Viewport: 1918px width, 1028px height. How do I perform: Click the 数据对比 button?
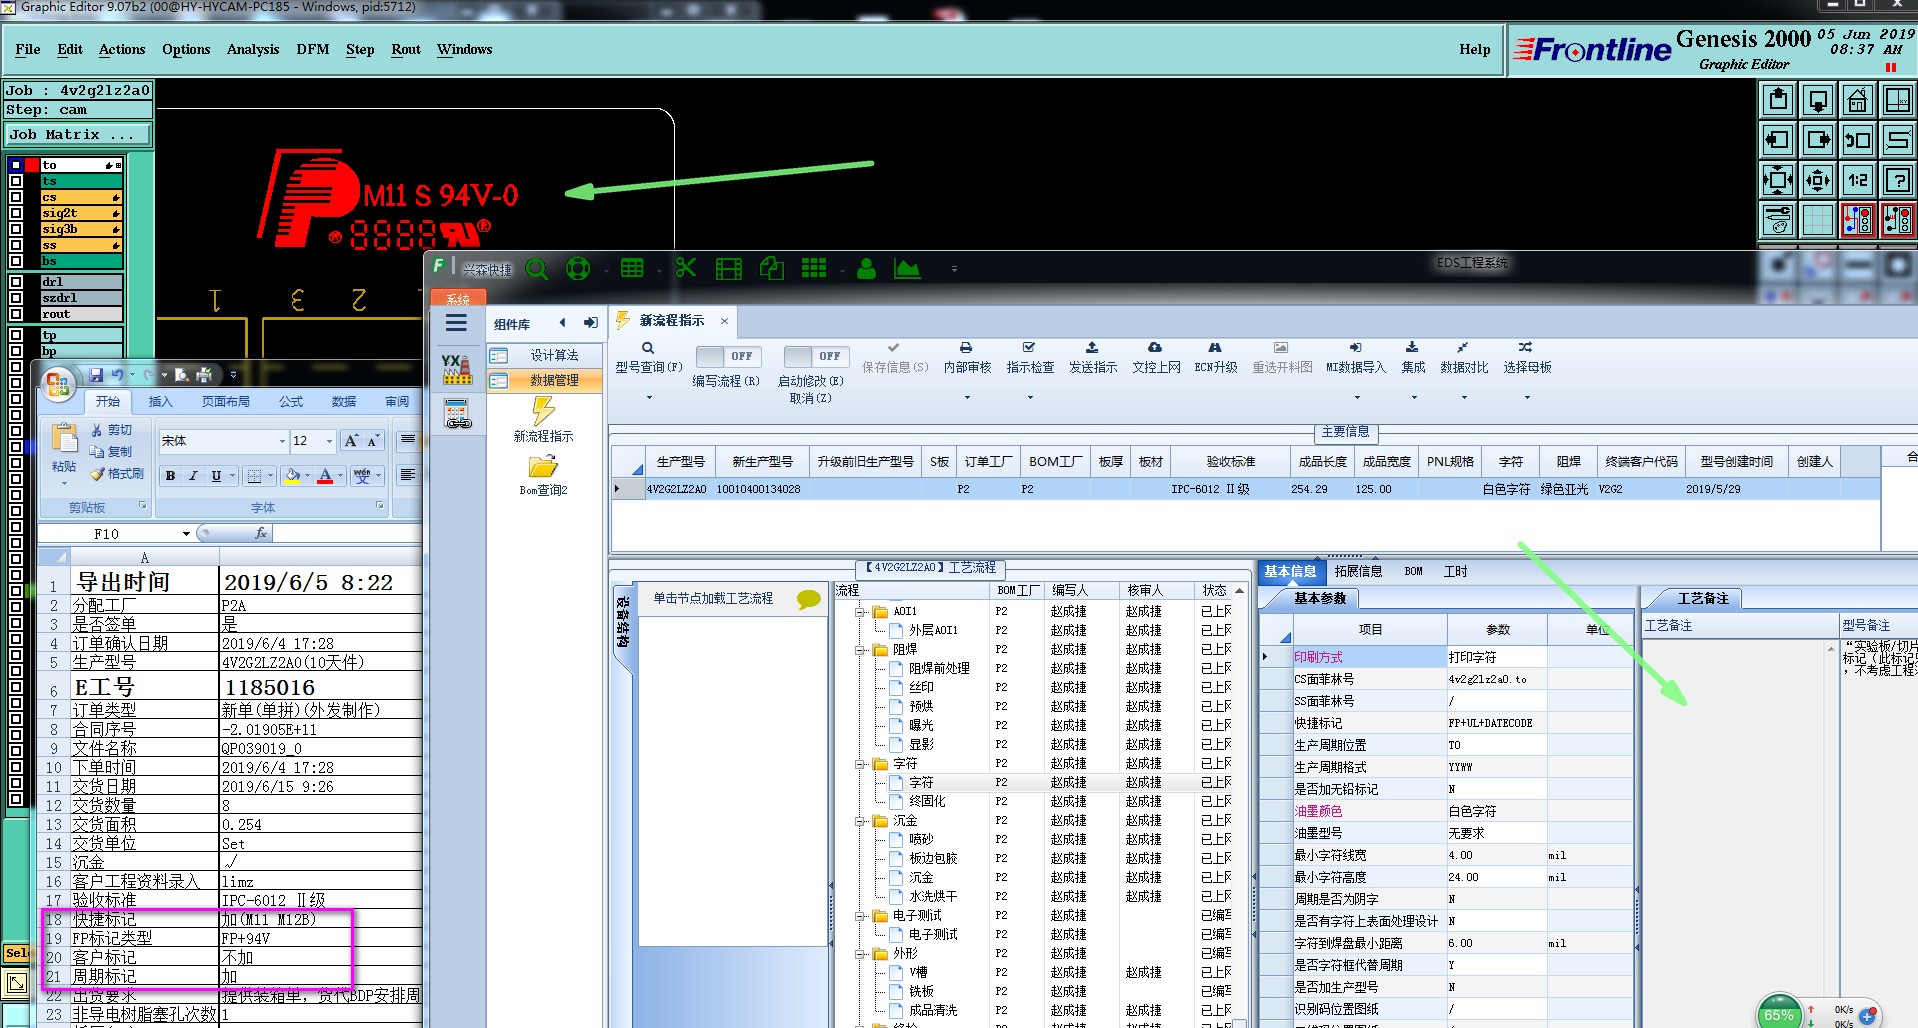(x=1464, y=358)
